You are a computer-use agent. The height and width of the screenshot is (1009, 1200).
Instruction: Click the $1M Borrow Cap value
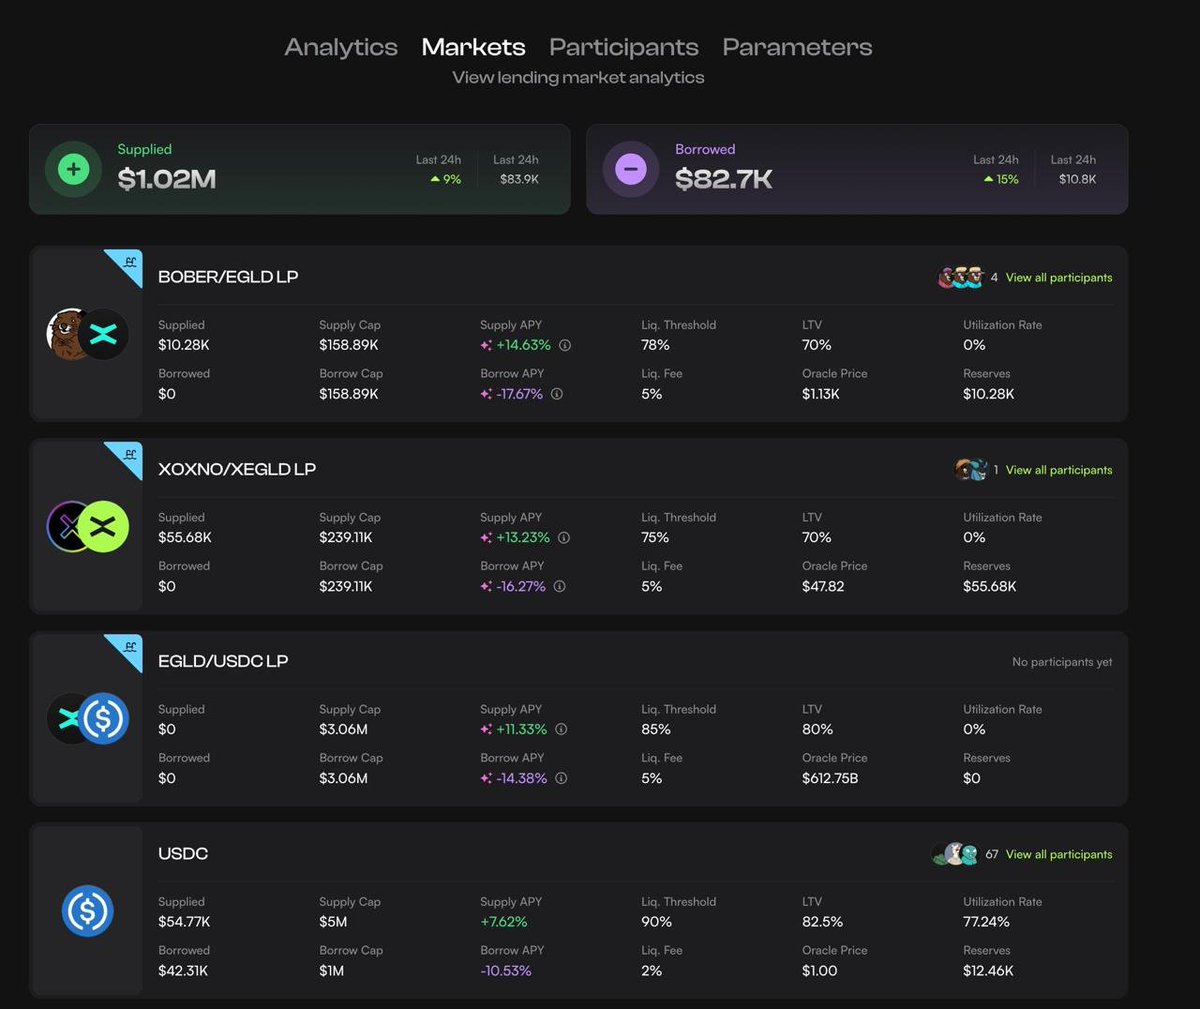[x=331, y=971]
